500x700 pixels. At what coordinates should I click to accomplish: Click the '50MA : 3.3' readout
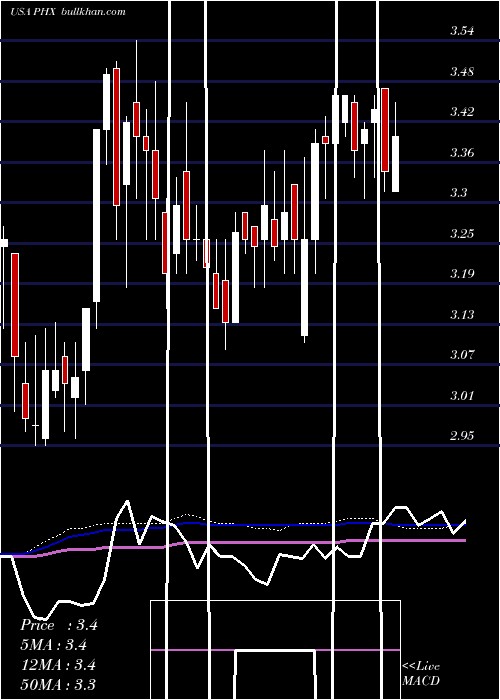58,684
